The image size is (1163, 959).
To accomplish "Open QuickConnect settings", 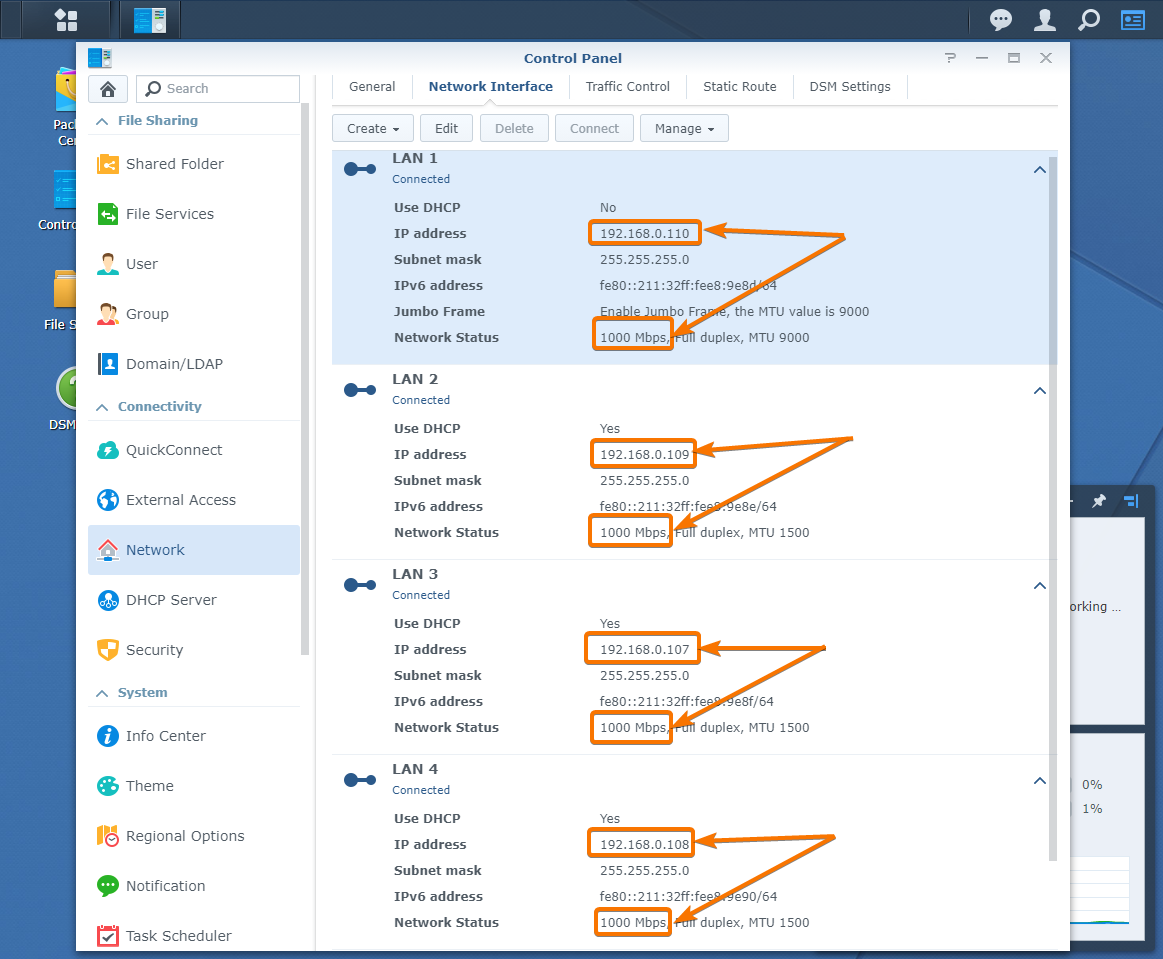I will click(173, 450).
